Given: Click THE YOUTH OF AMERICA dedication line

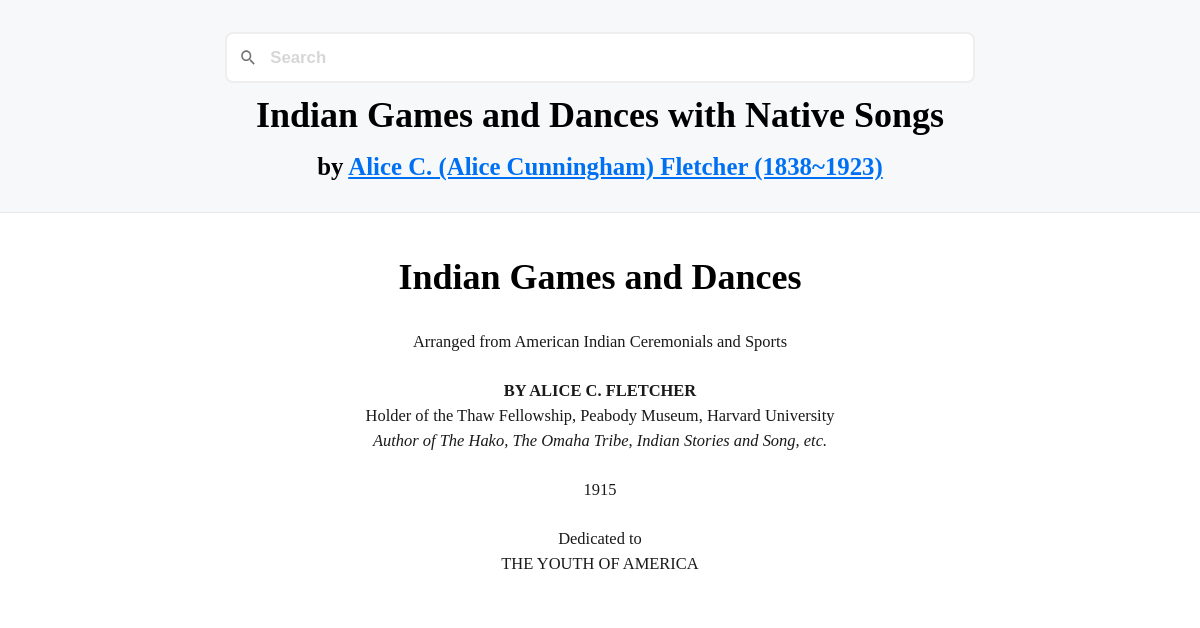Looking at the screenshot, I should [600, 563].
